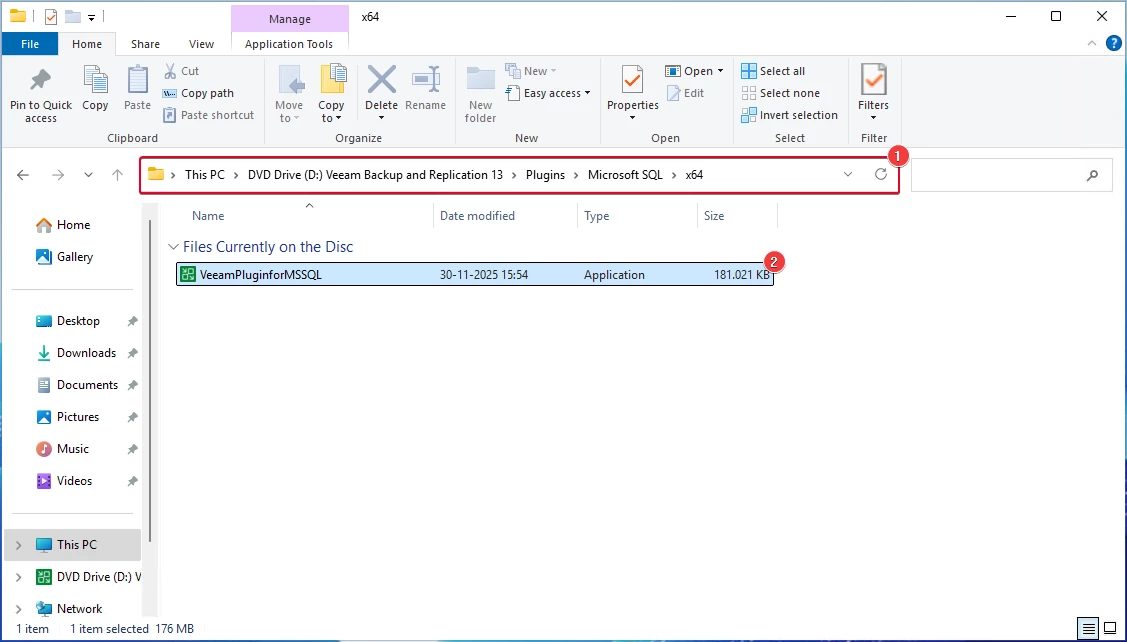Open recent locations dropdown arrow
1127x642 pixels.
88,175
